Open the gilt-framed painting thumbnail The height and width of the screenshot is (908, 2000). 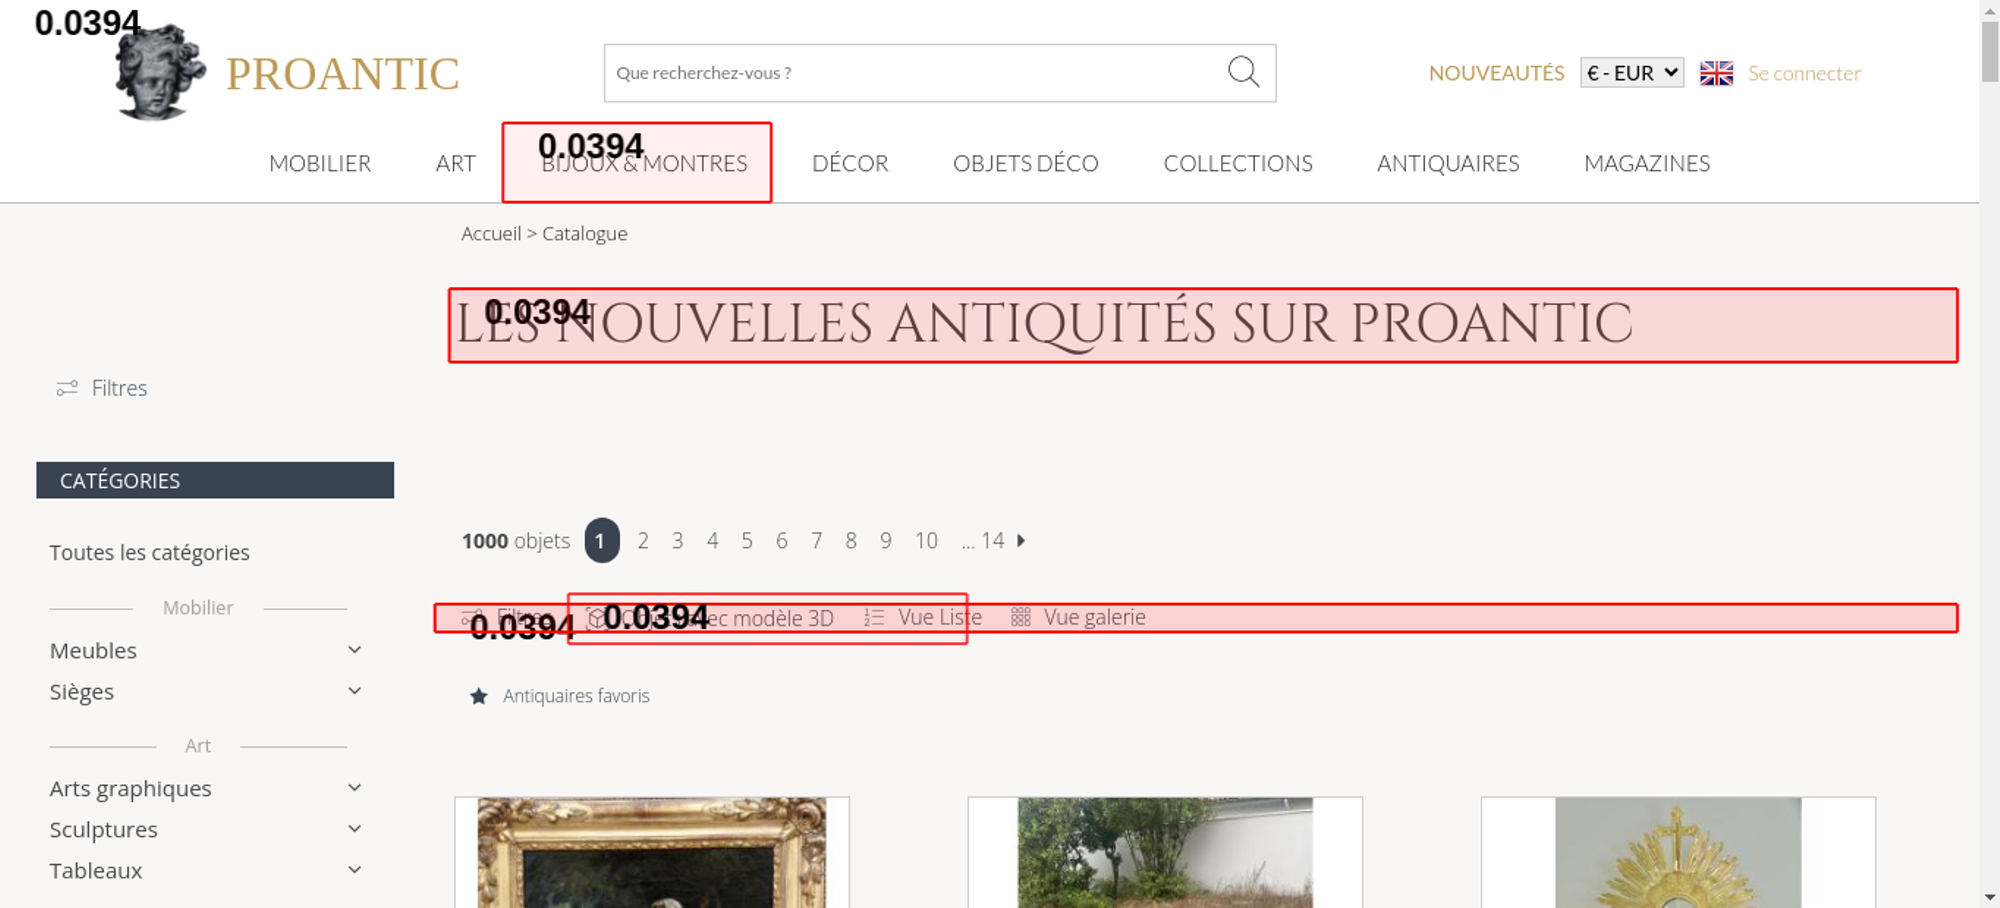652,852
